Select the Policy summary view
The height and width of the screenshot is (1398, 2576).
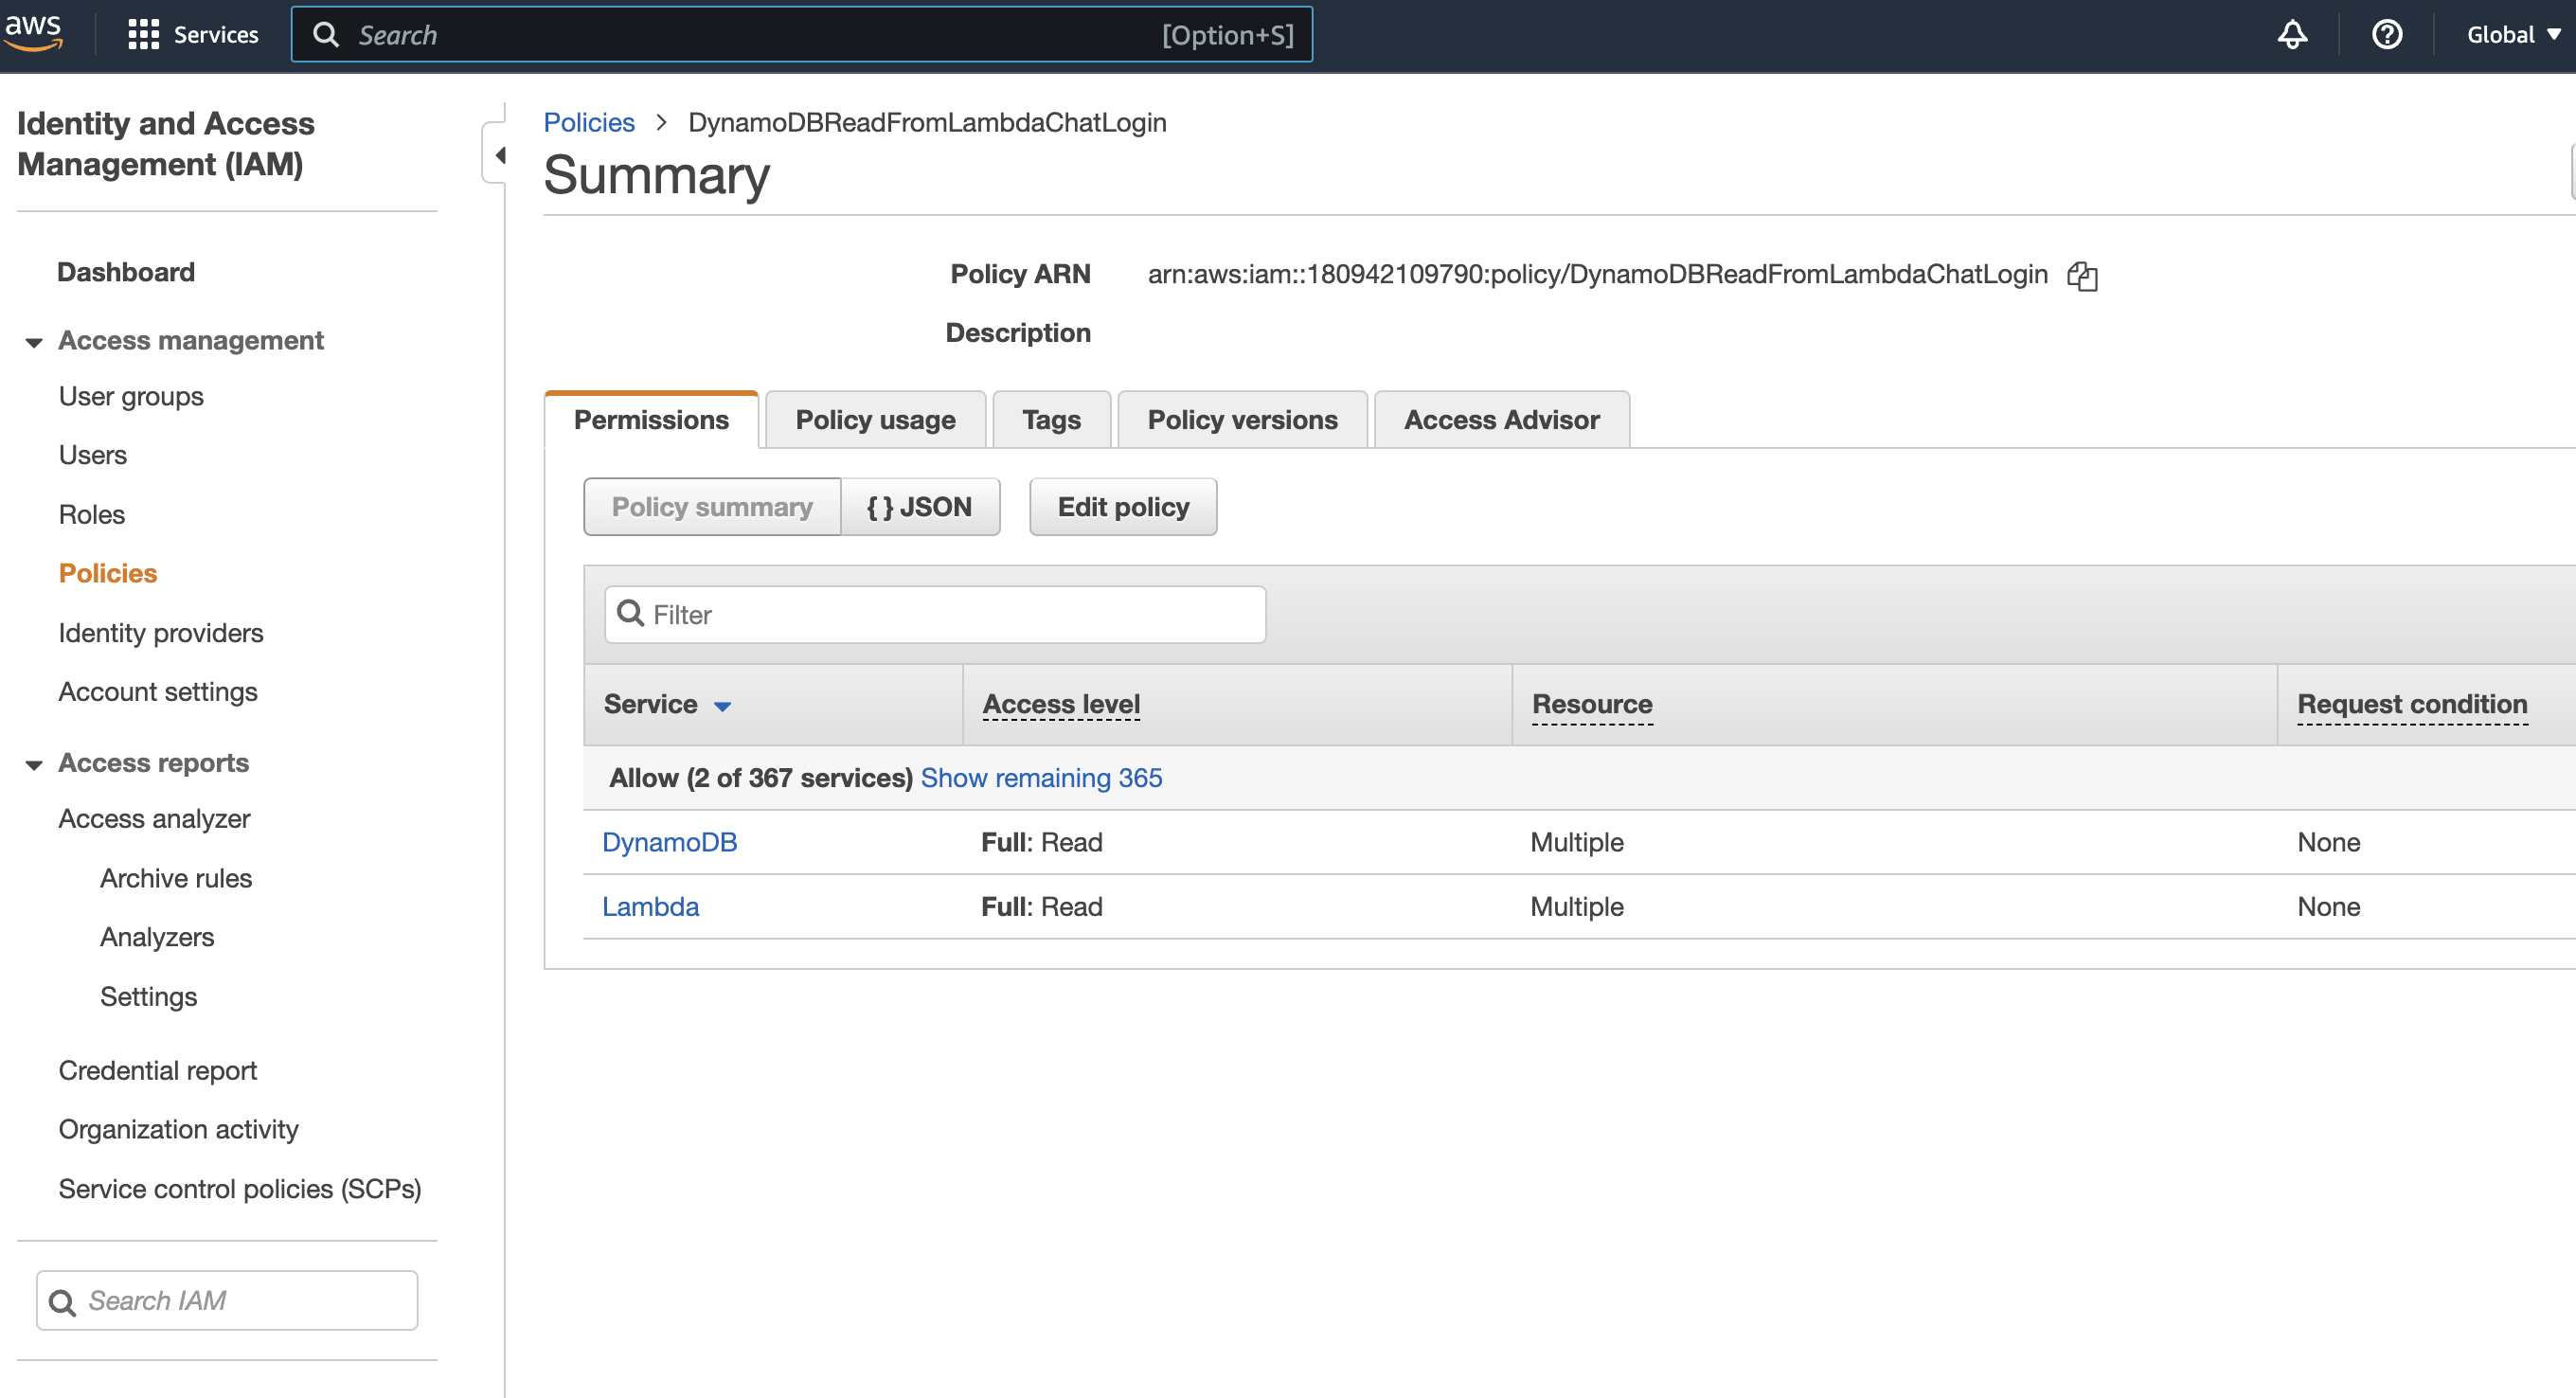coord(712,507)
